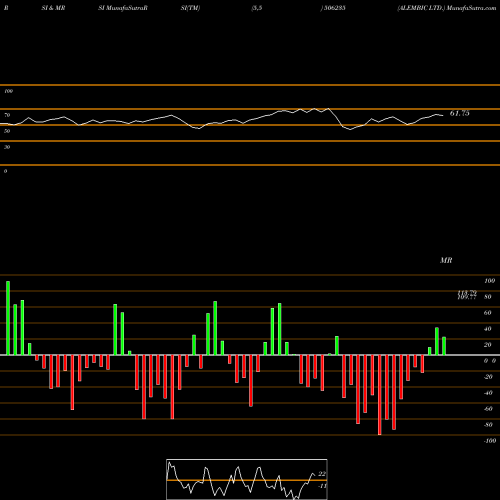This screenshot has width=500, height=500.
Task: Click the last green bar in MR histogram
Action: click(x=444, y=346)
